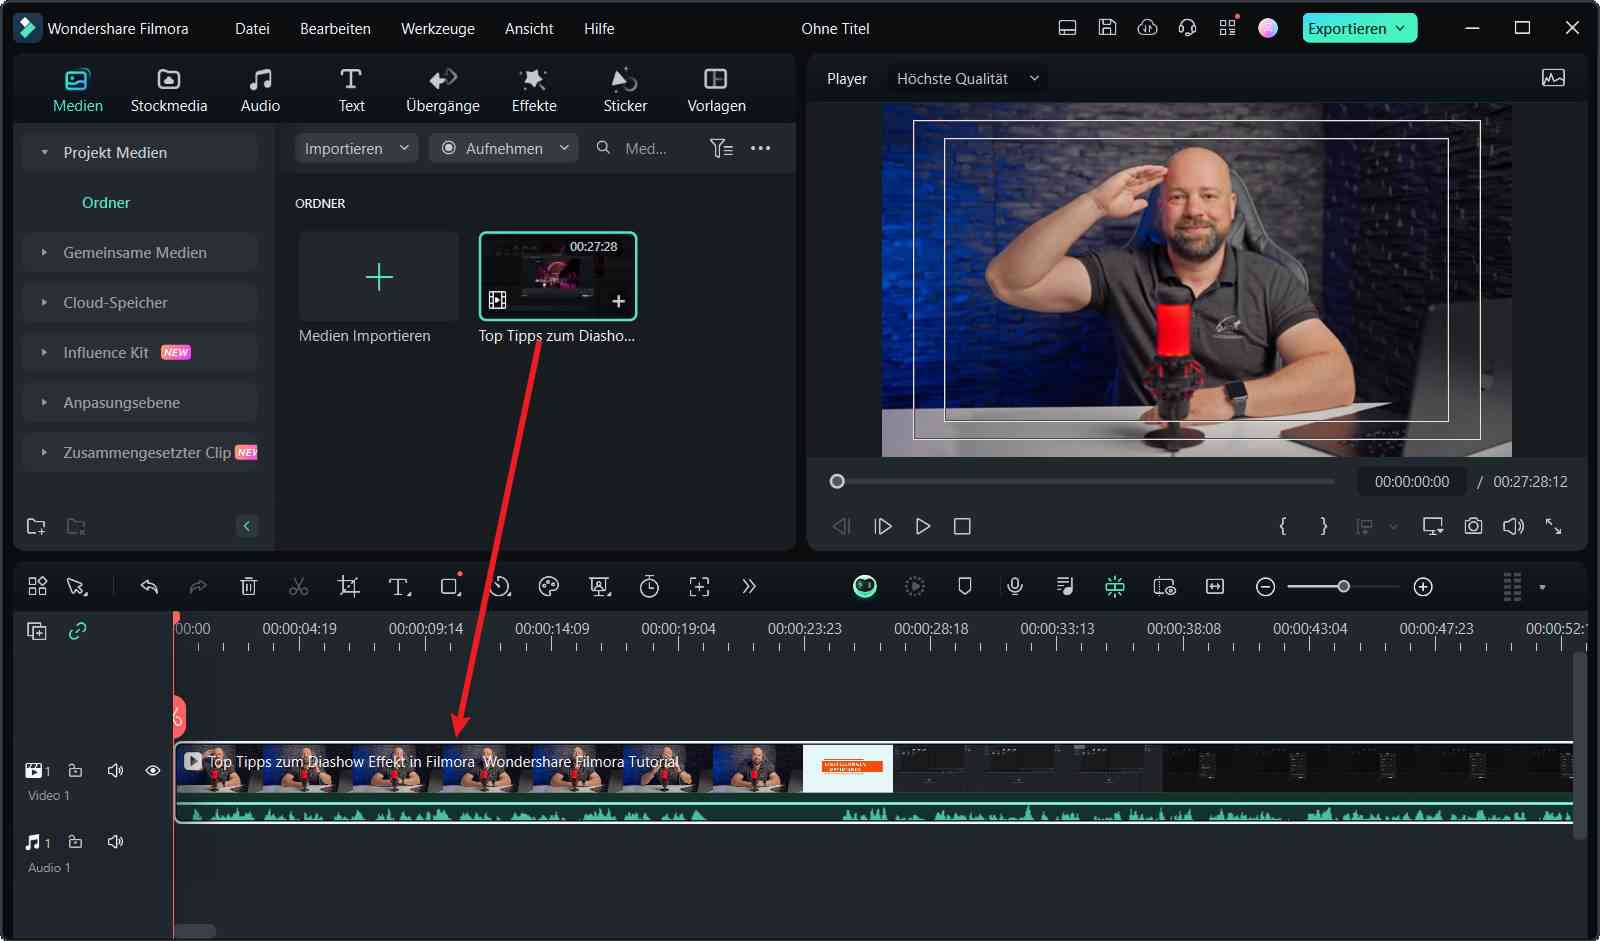Stop playback with the square button
The height and width of the screenshot is (941, 1600).
click(962, 526)
